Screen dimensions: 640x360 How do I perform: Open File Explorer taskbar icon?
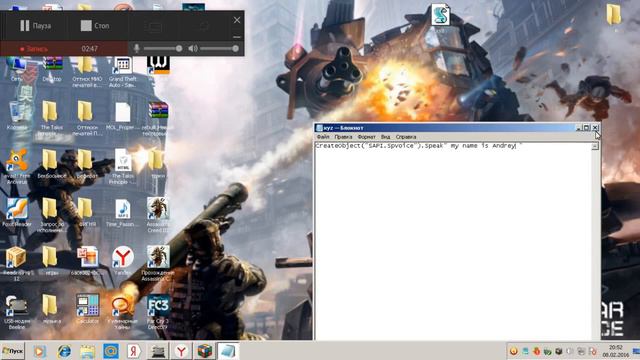tap(87, 351)
